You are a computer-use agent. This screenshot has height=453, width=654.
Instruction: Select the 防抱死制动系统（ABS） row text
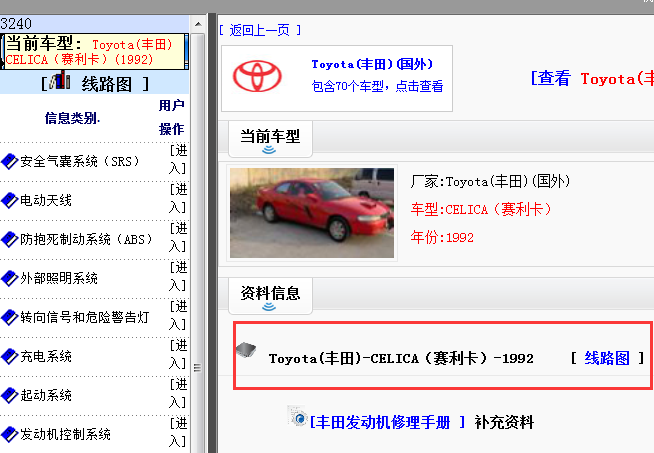click(x=86, y=239)
